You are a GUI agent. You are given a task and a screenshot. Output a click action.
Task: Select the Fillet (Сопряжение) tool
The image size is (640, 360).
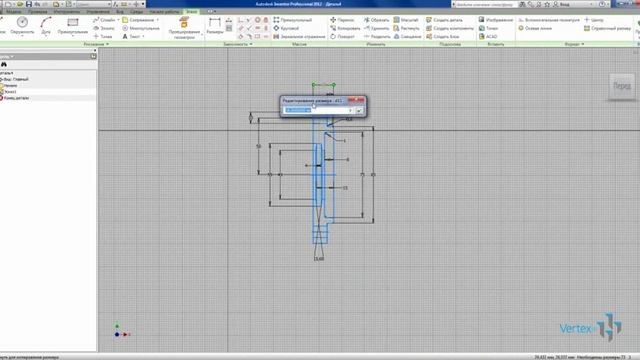[x=138, y=20]
